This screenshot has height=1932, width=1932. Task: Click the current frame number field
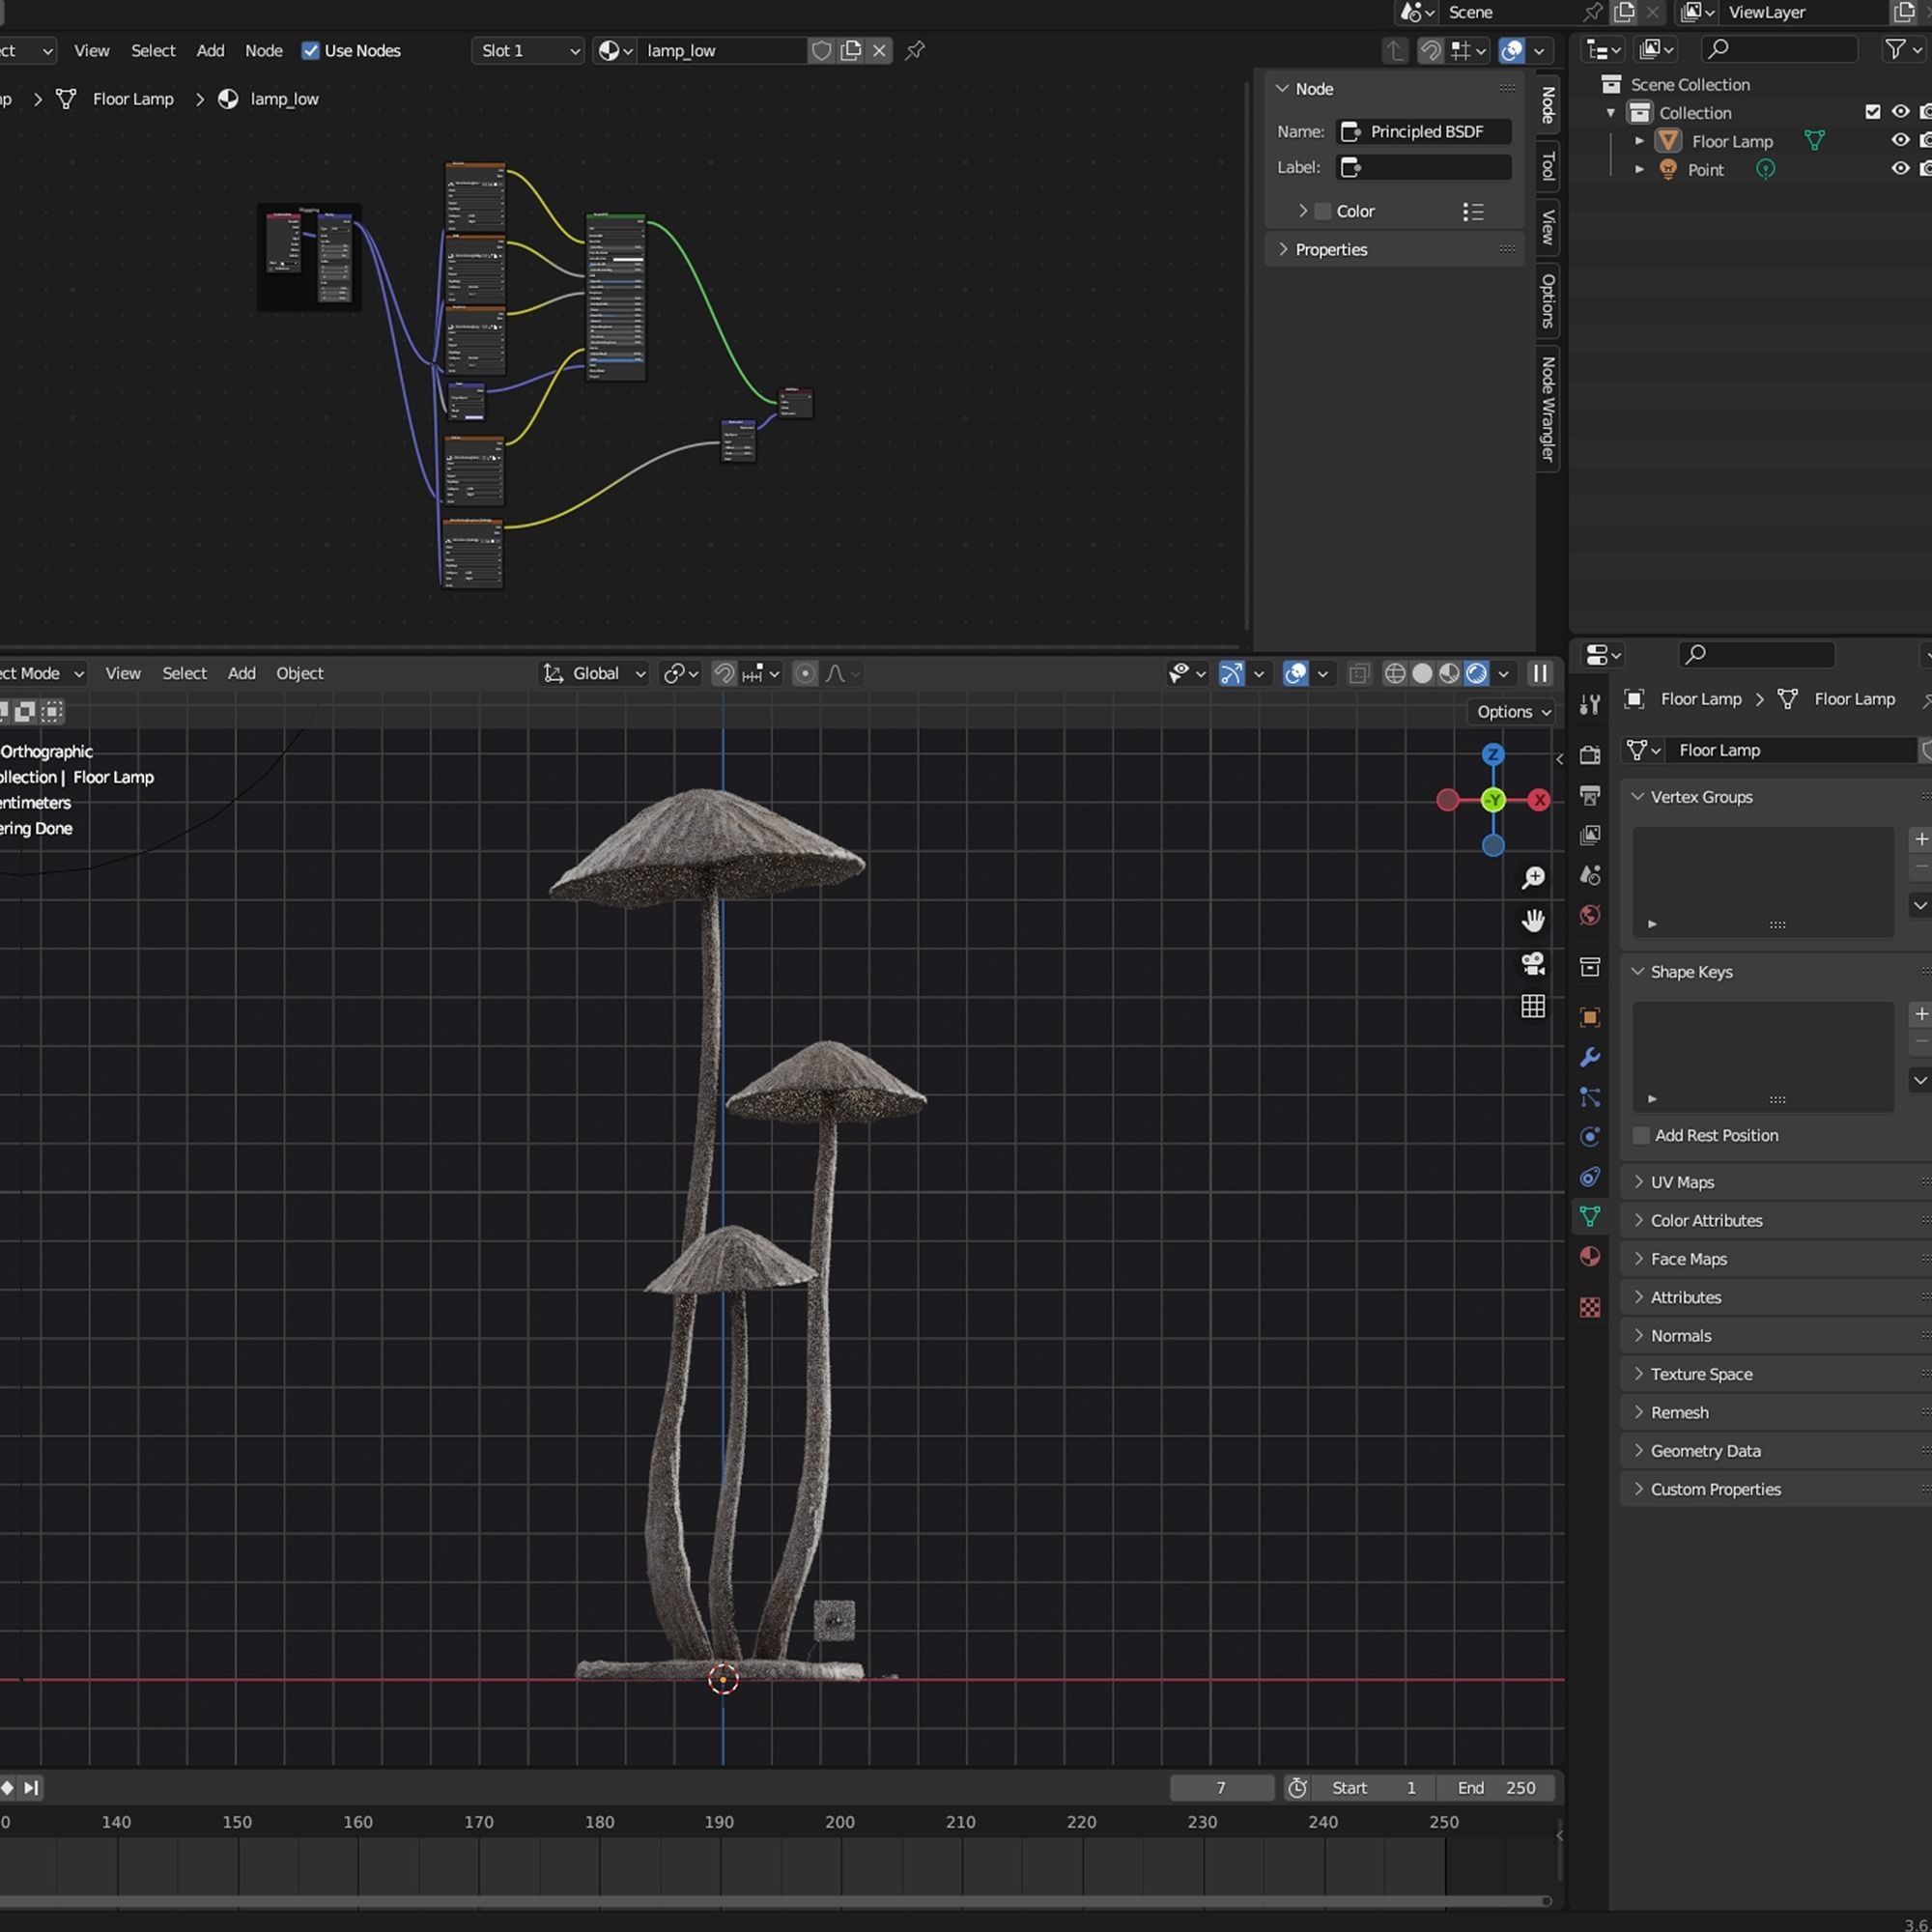[x=1221, y=1788]
